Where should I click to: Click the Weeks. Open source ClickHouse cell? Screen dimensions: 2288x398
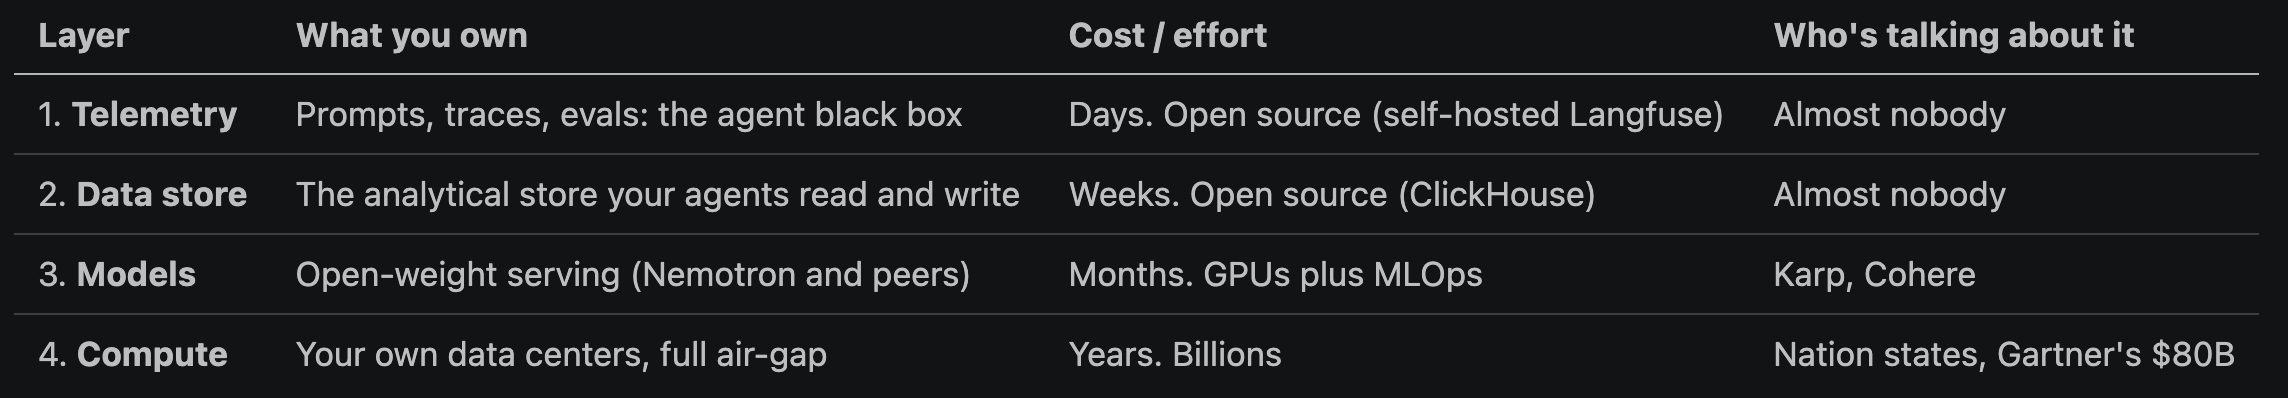coord(1332,194)
